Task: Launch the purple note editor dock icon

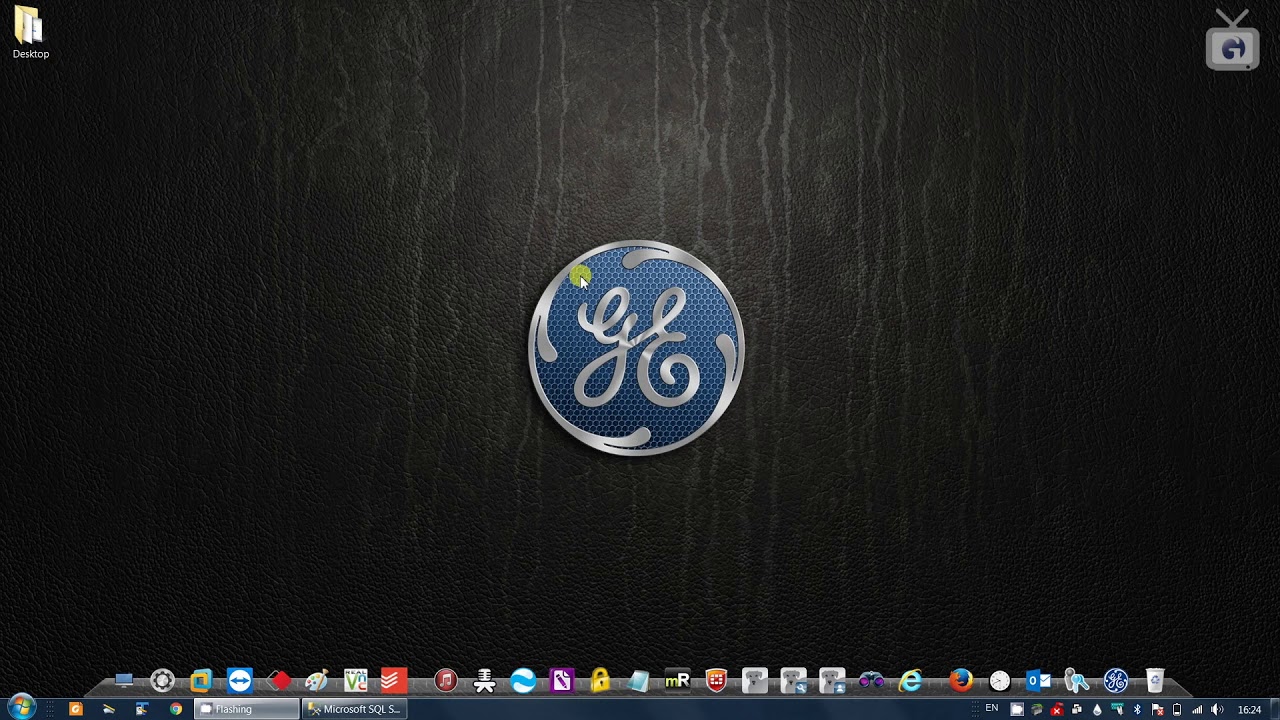Action: [x=561, y=681]
